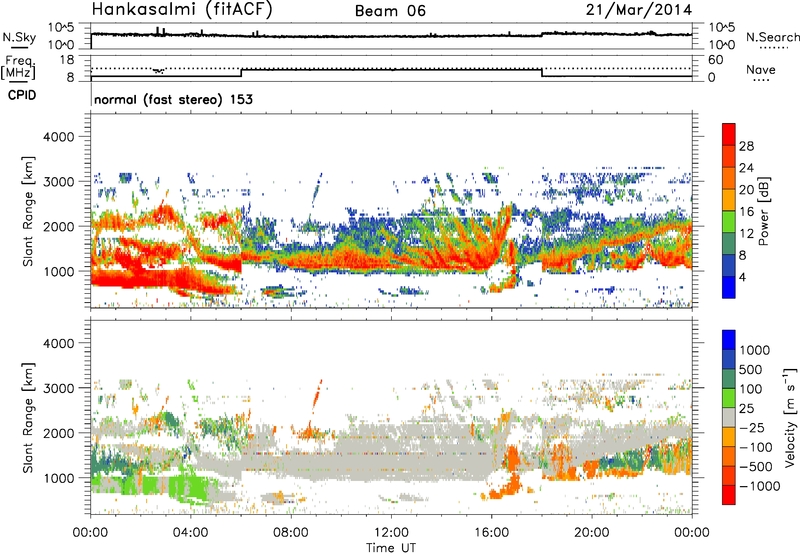Click the 'Hankasalmi (fitACF)' title text

click(182, 9)
